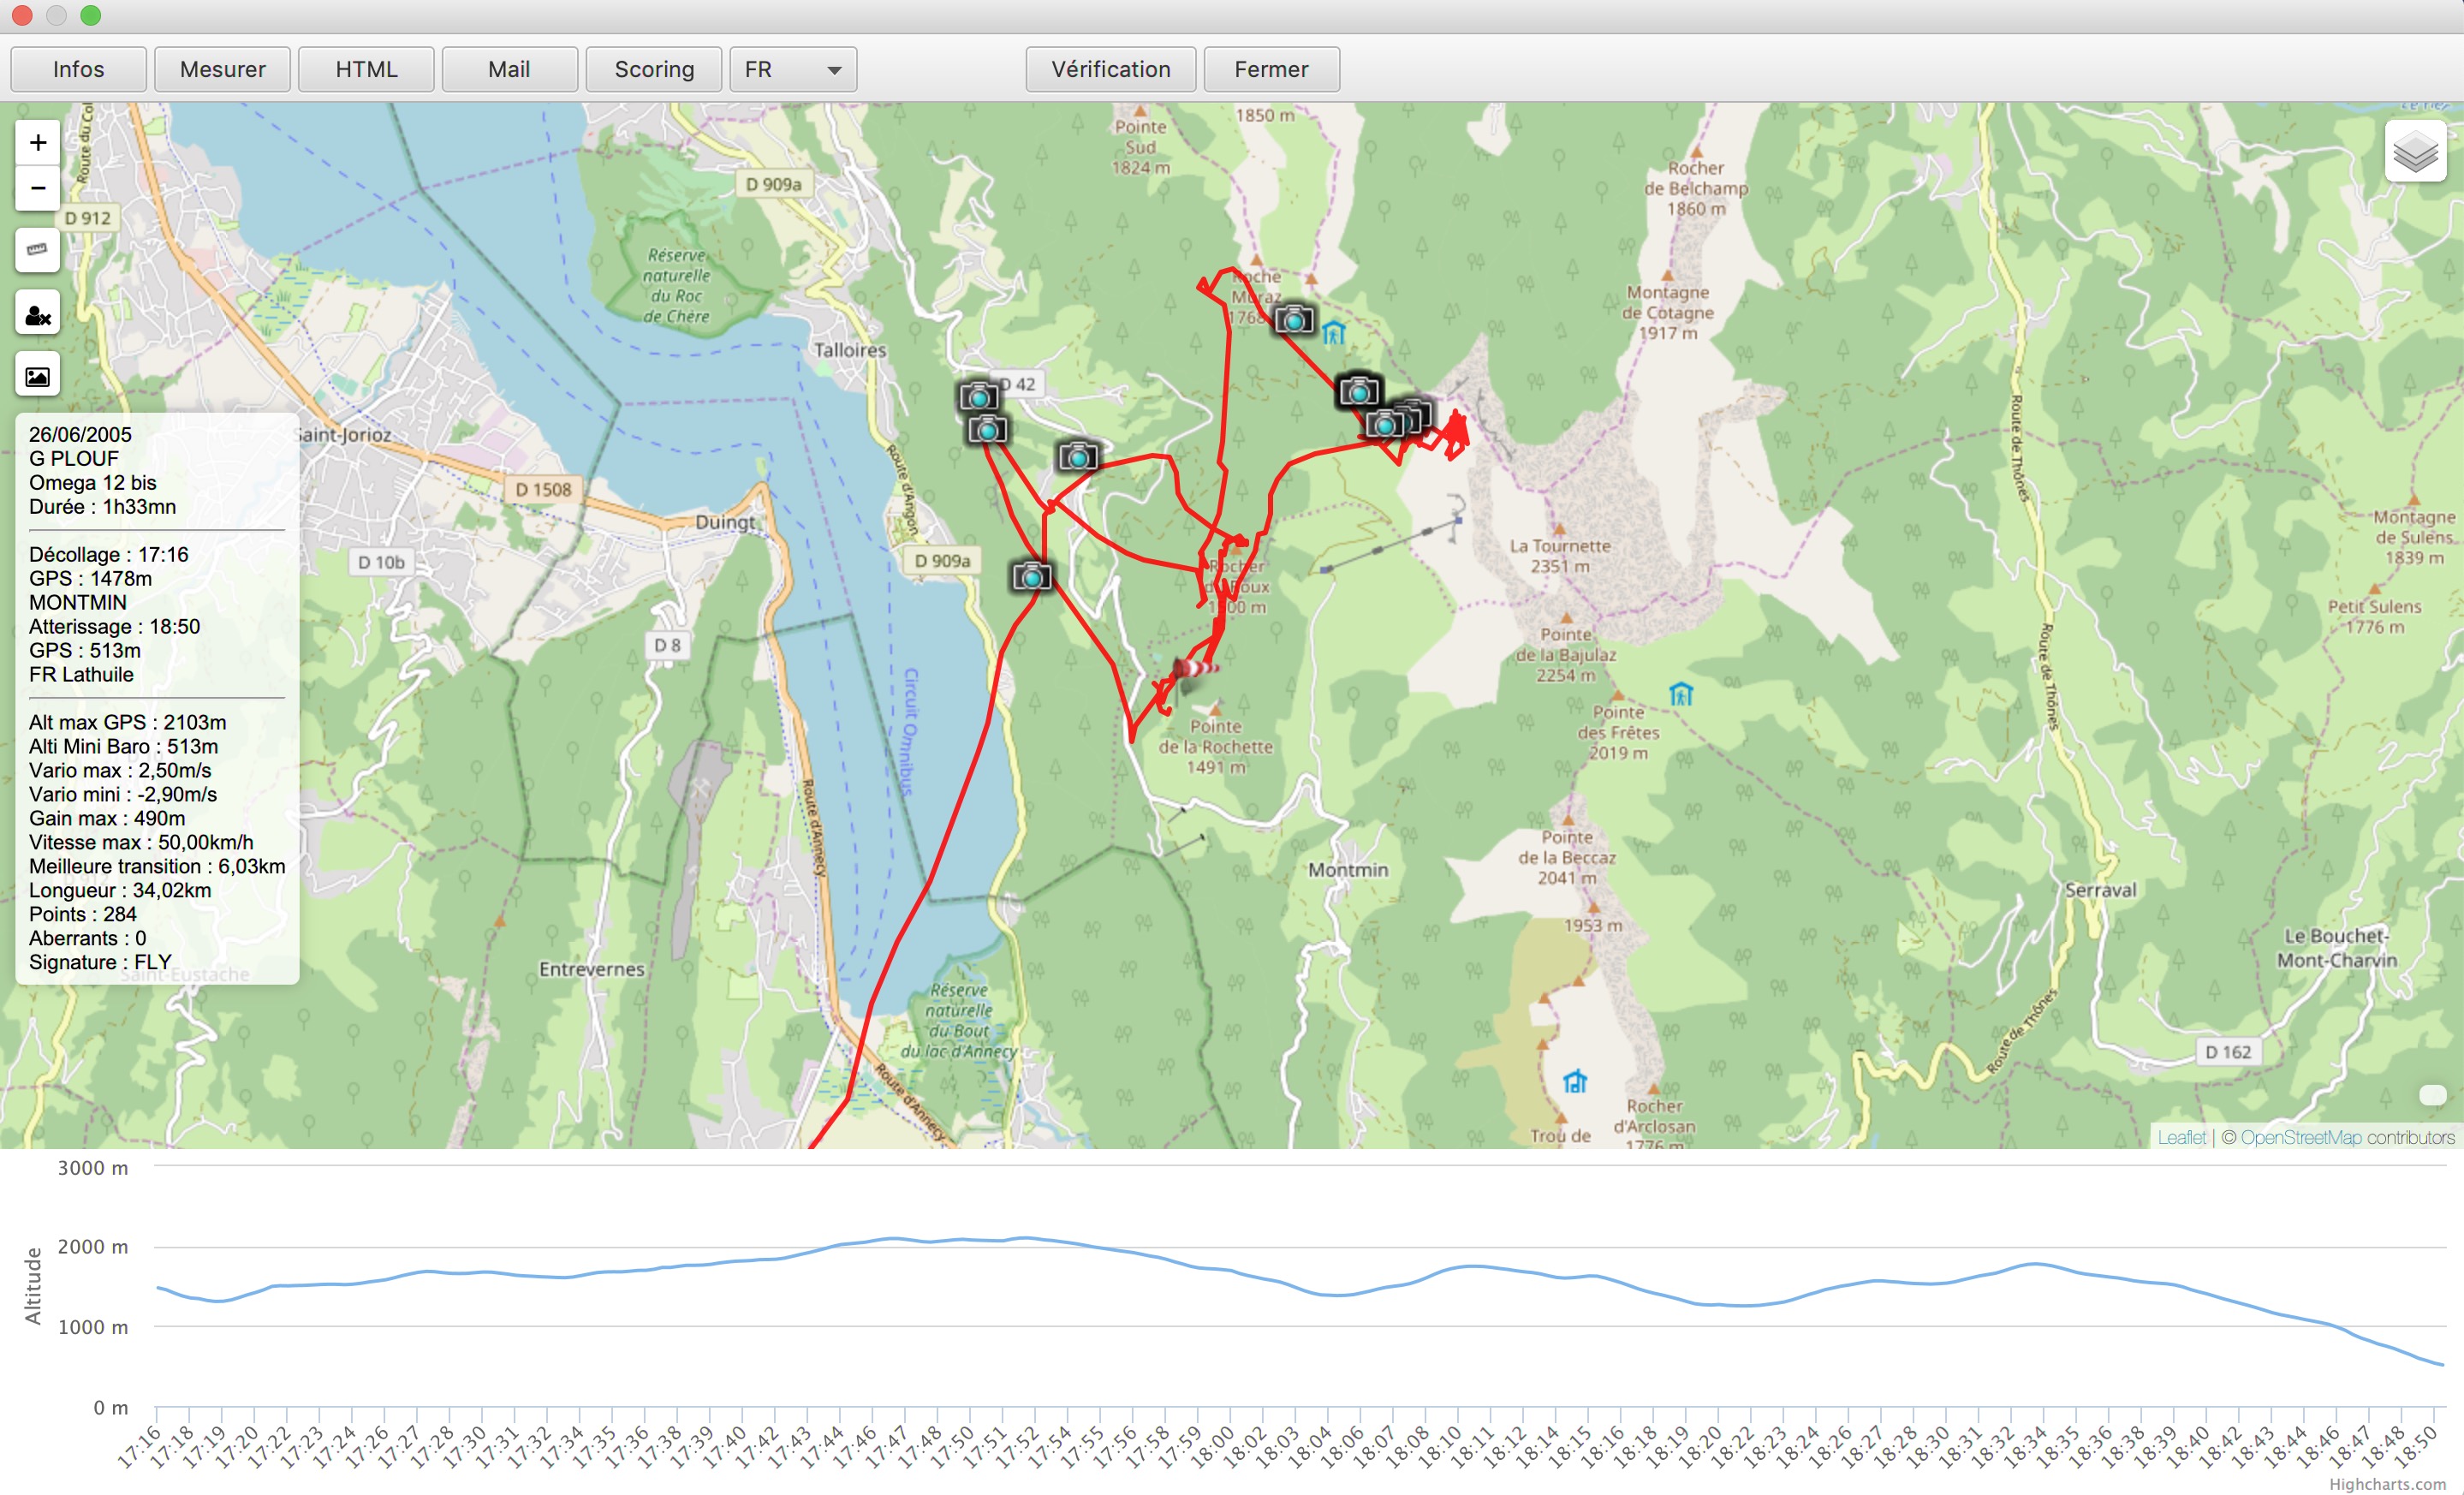Click the pilot info hide icon
This screenshot has width=2464, height=1495.
[37, 314]
